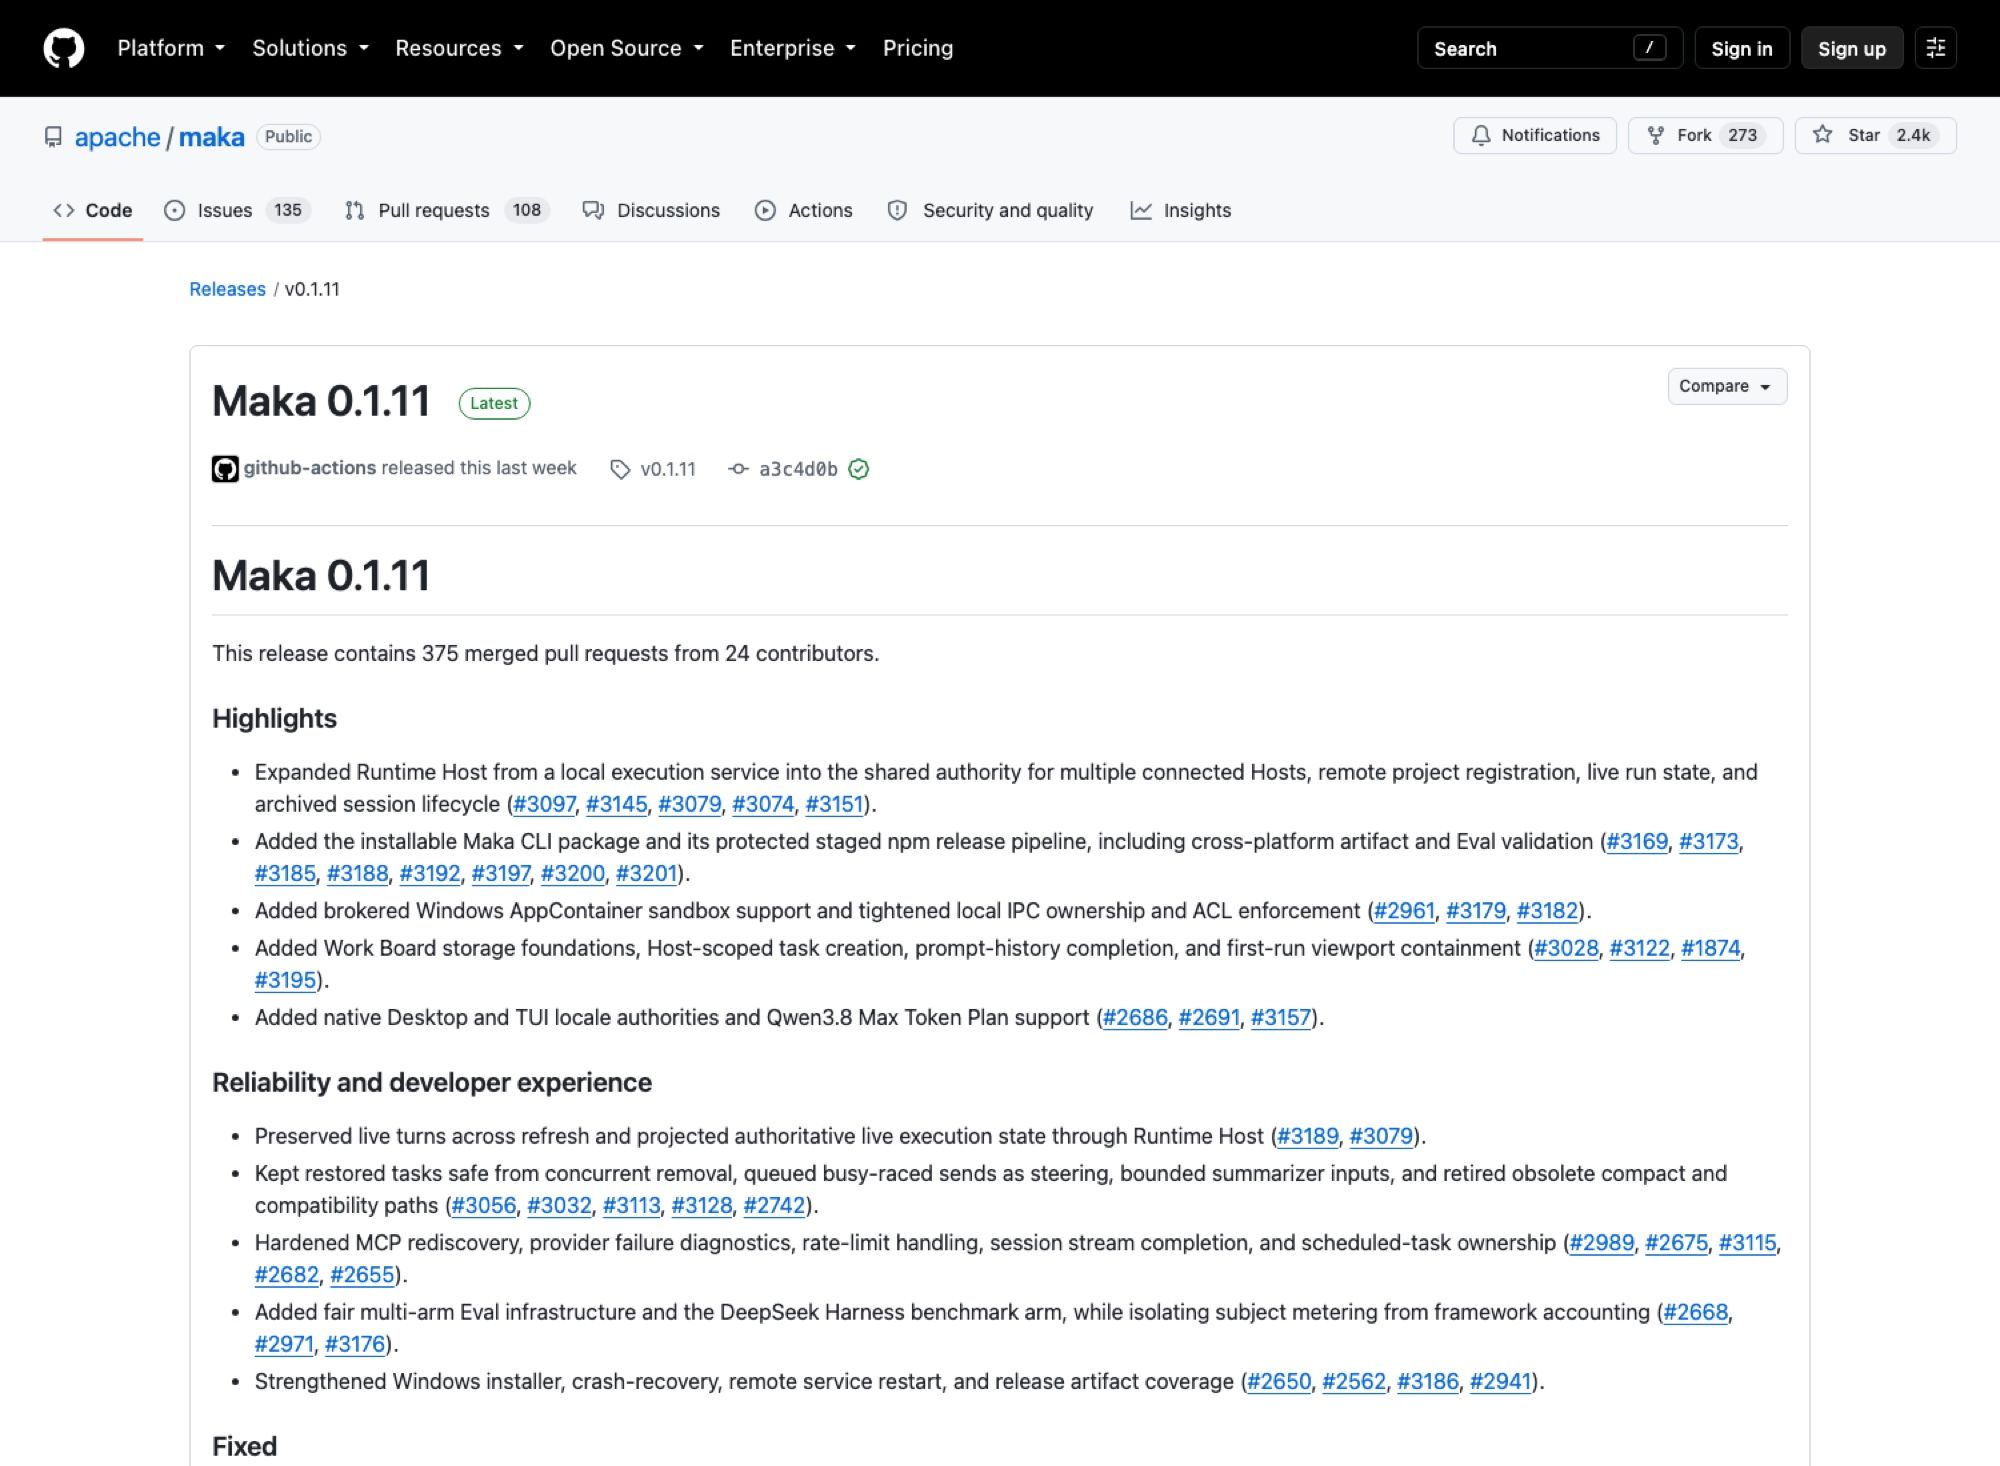Screen dimensions: 2000x1466
Task: Open pull request #3157
Action: 1280,1017
